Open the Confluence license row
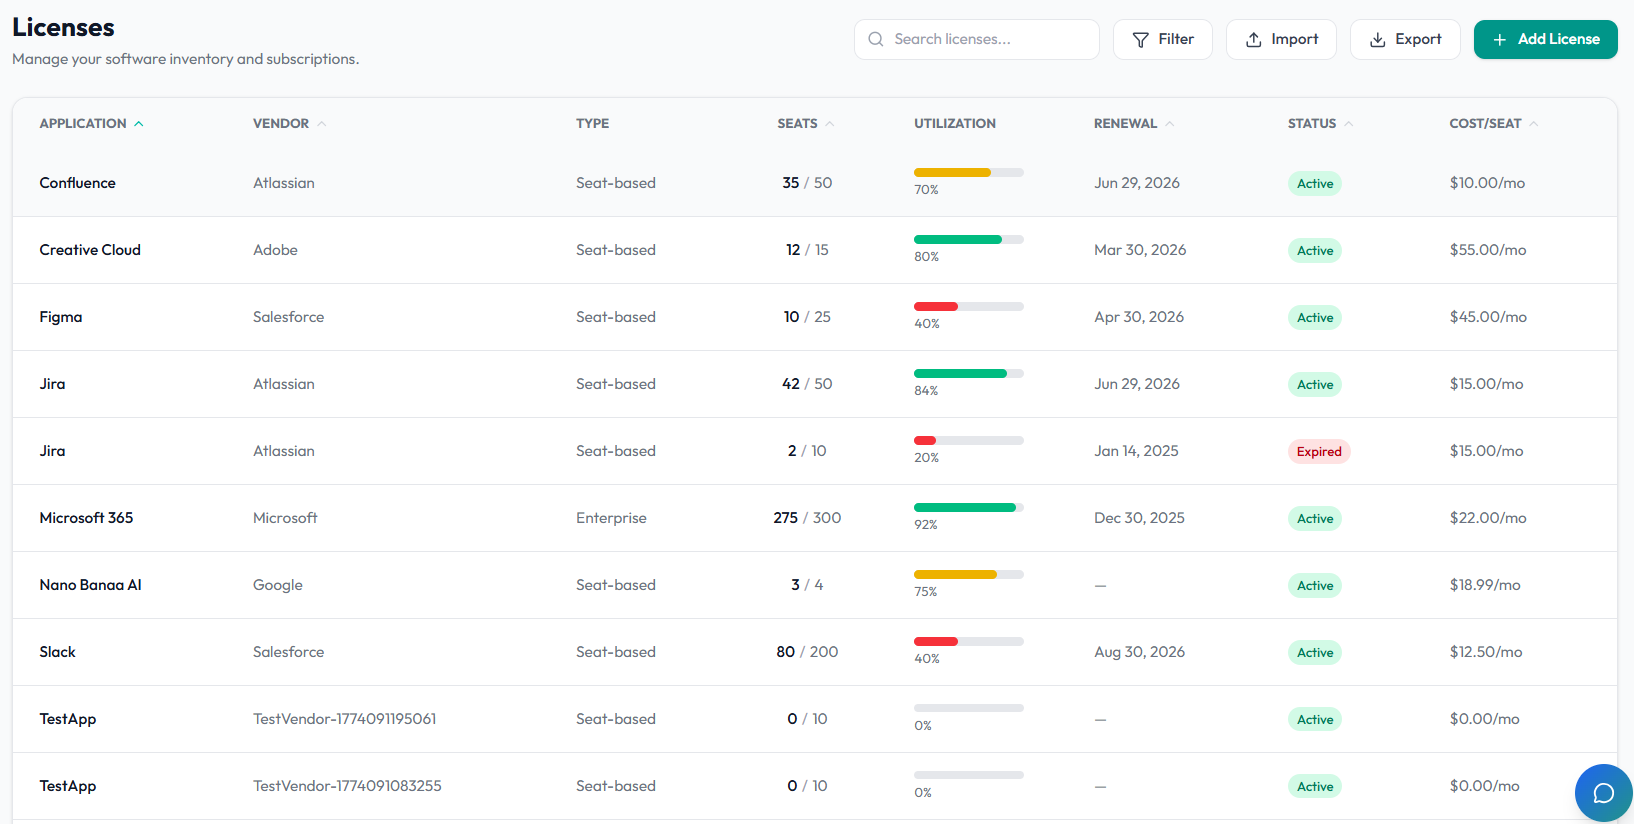 (814, 183)
